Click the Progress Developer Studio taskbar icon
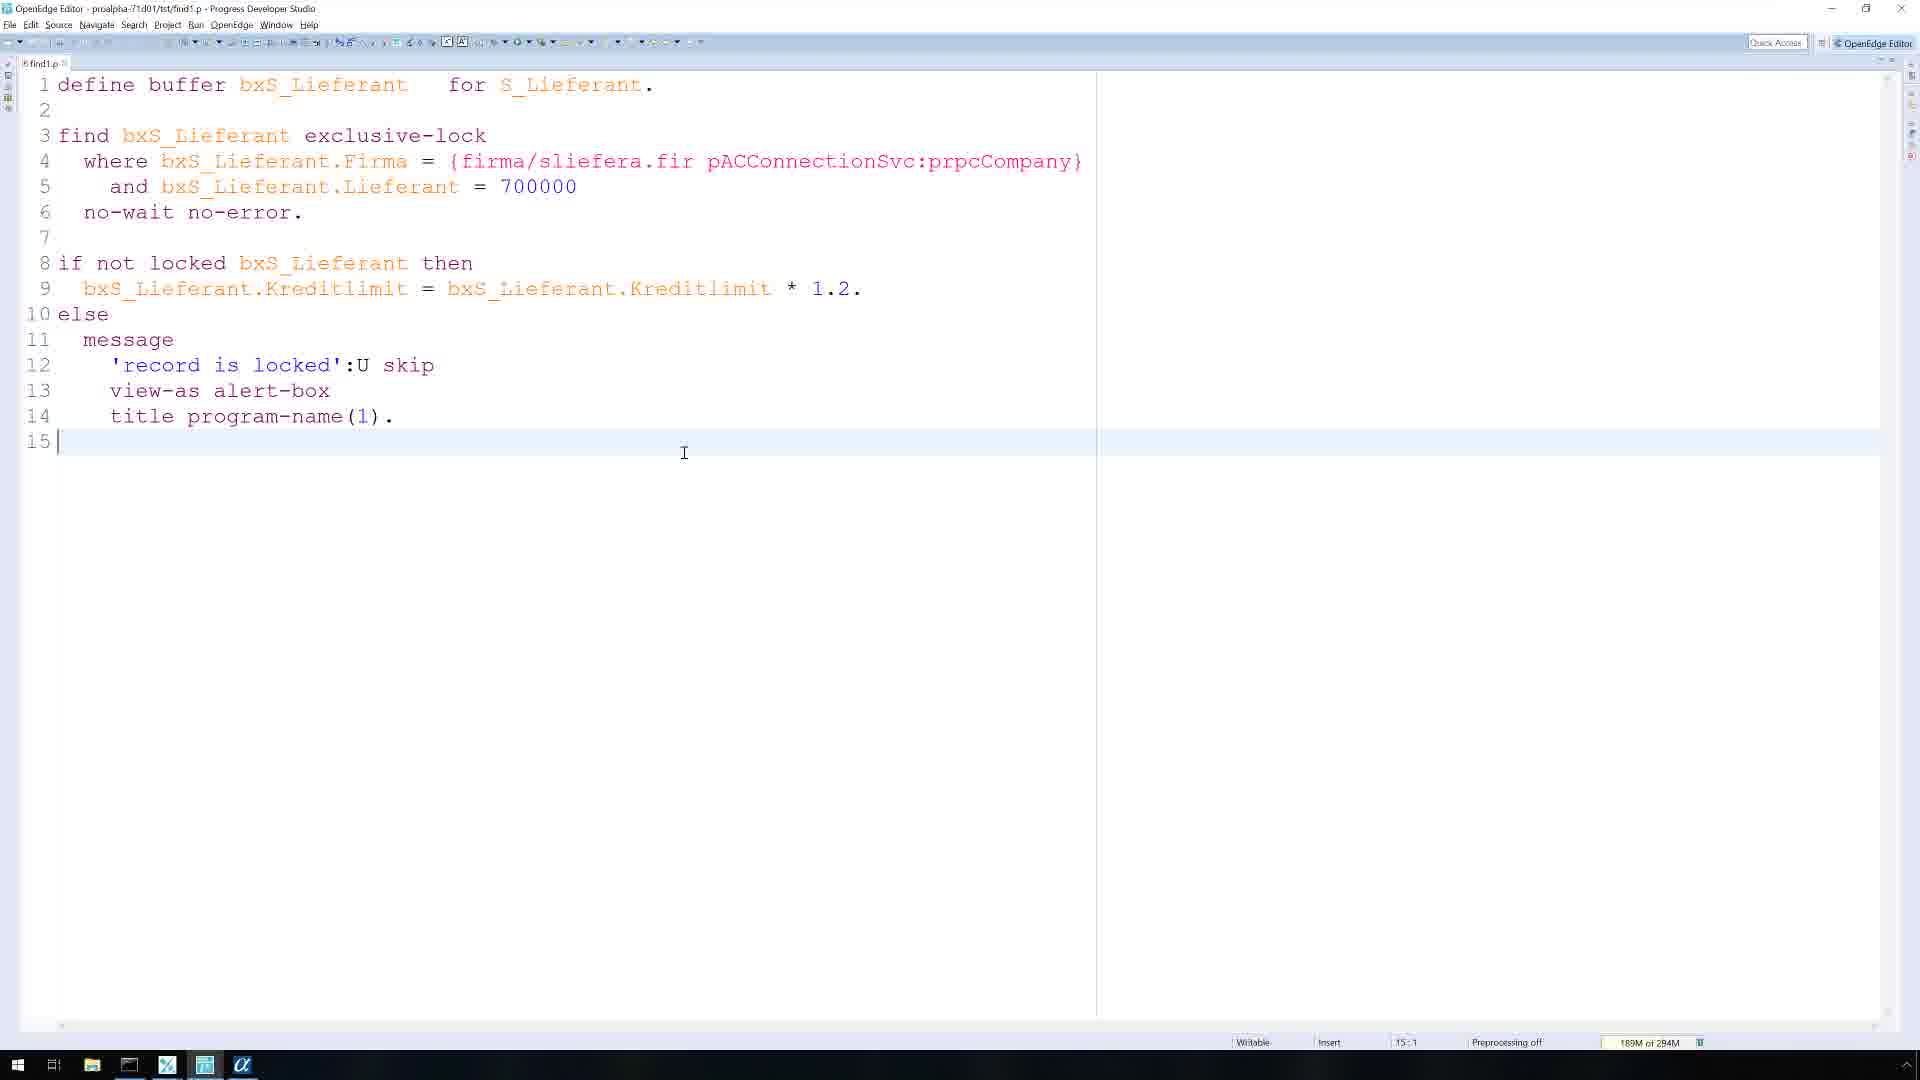 point(204,1064)
